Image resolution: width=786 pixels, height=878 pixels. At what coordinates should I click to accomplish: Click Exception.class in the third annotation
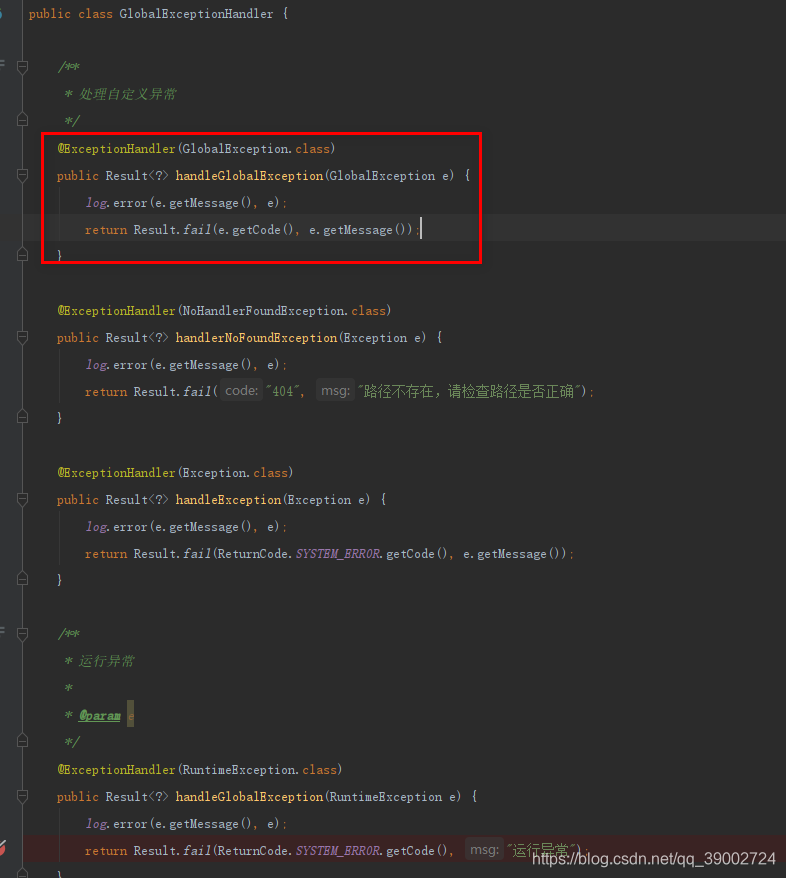point(235,473)
